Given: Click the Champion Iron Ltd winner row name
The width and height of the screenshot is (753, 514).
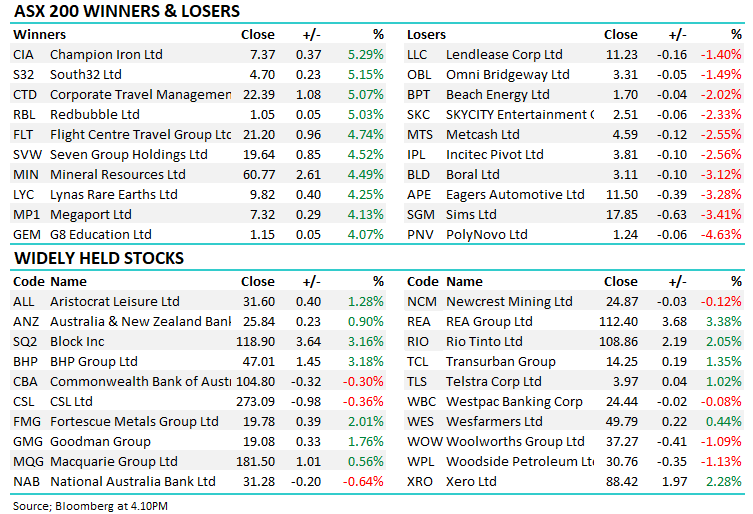Looking at the screenshot, I should point(105,54).
